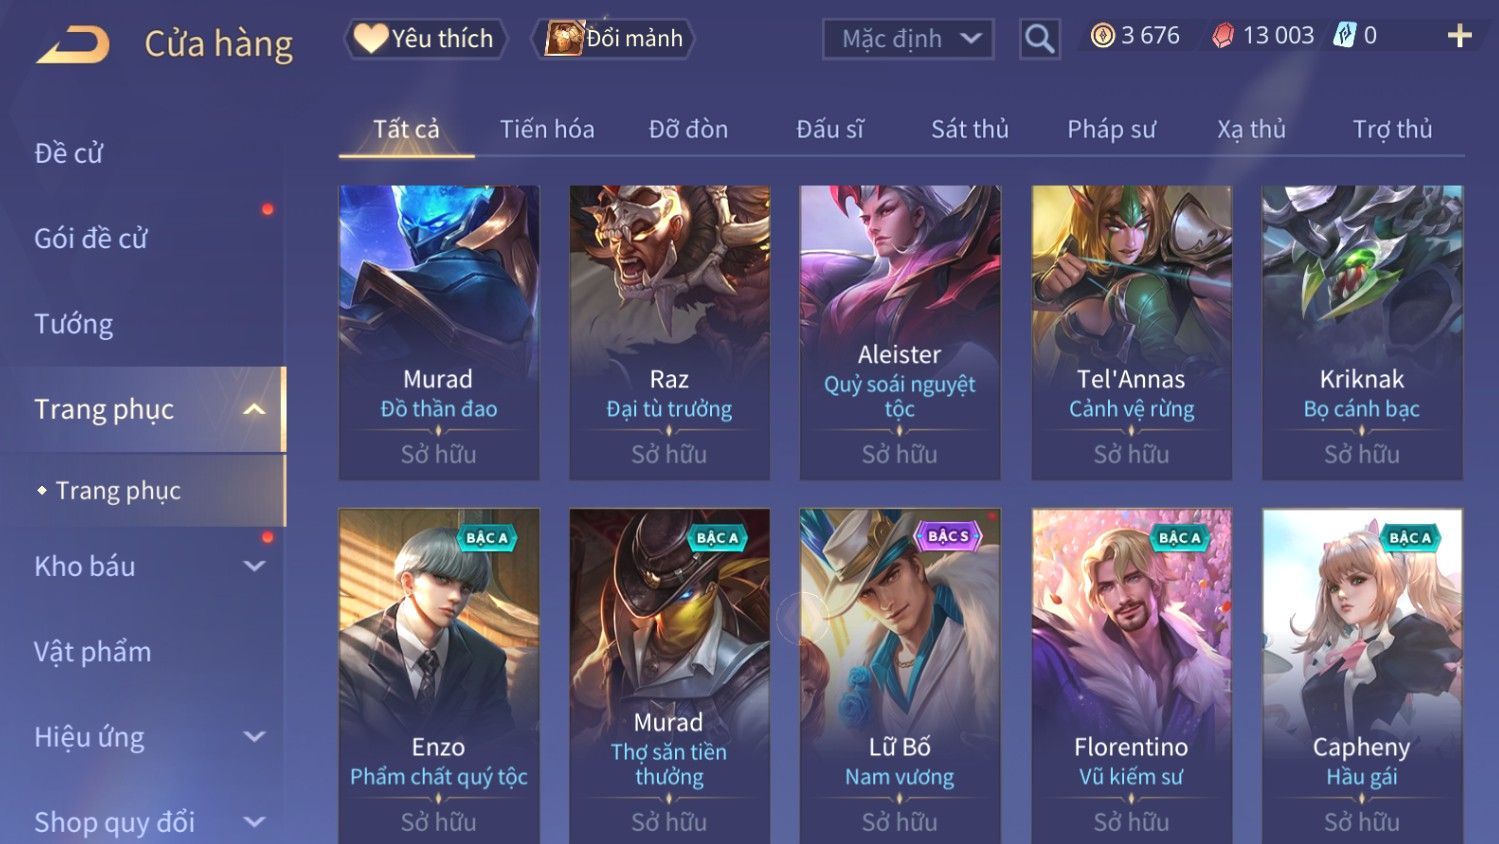This screenshot has height=844, width=1499.
Task: Click the red ruby currency icon
Action: (1223, 36)
